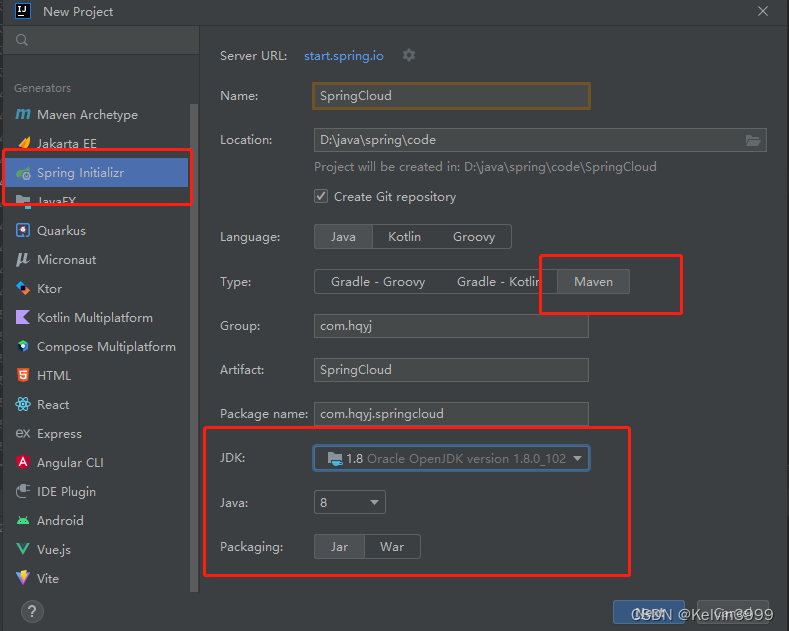Click the HTML5 shield icon
789x631 pixels.
click(23, 375)
